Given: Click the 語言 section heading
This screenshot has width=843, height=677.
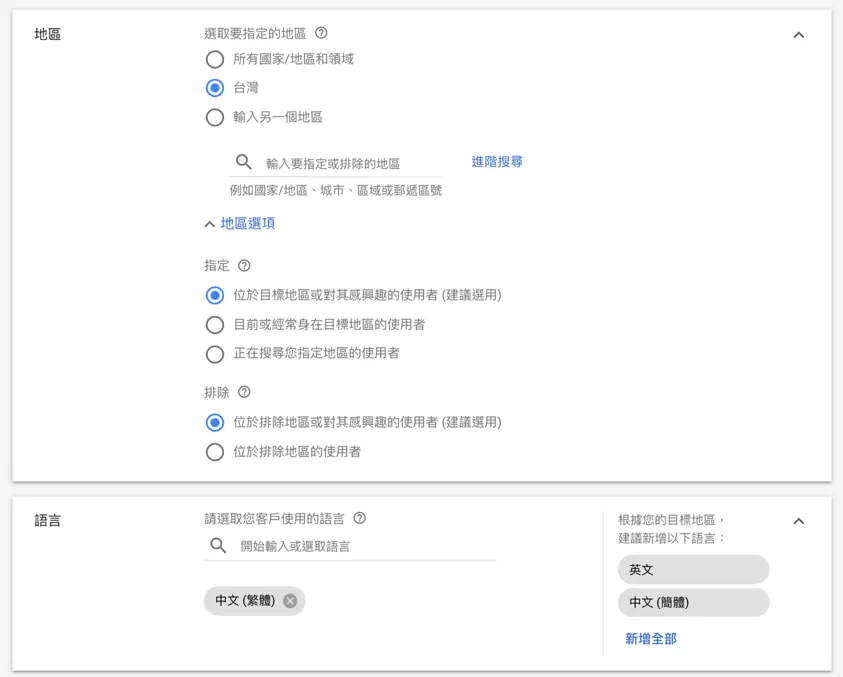Looking at the screenshot, I should (47, 521).
